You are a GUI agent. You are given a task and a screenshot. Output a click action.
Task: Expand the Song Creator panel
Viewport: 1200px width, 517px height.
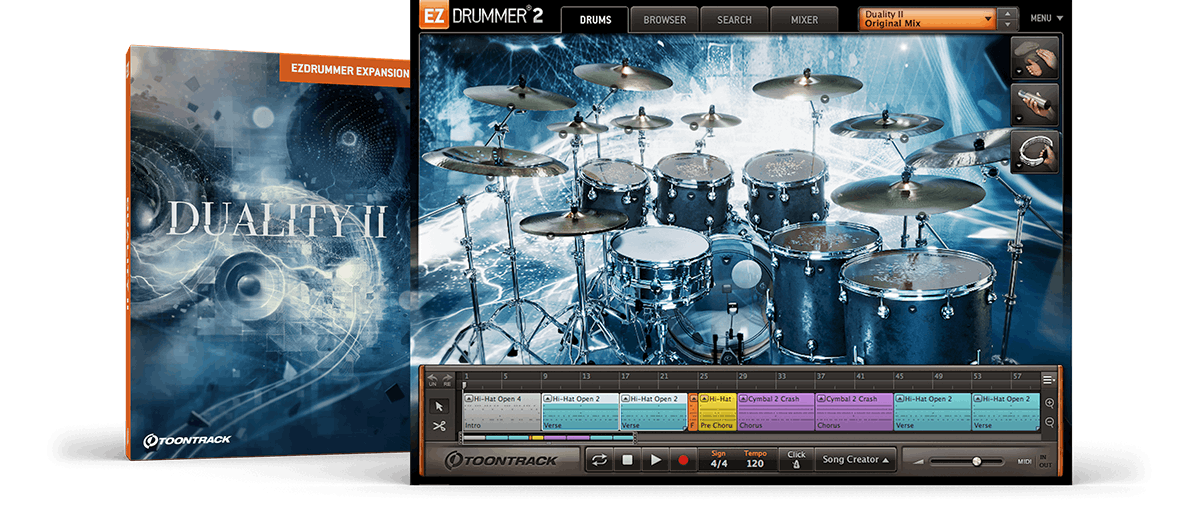(x=853, y=460)
